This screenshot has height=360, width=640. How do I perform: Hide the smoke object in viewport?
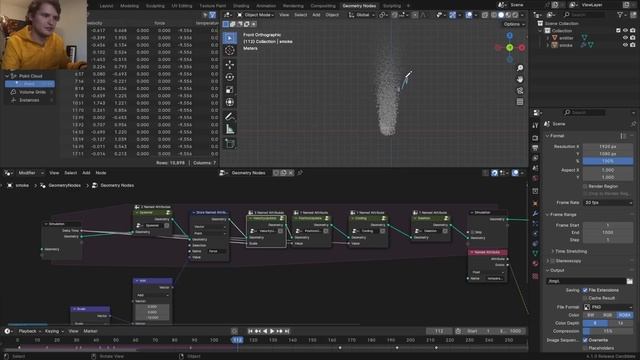(x=625, y=45)
